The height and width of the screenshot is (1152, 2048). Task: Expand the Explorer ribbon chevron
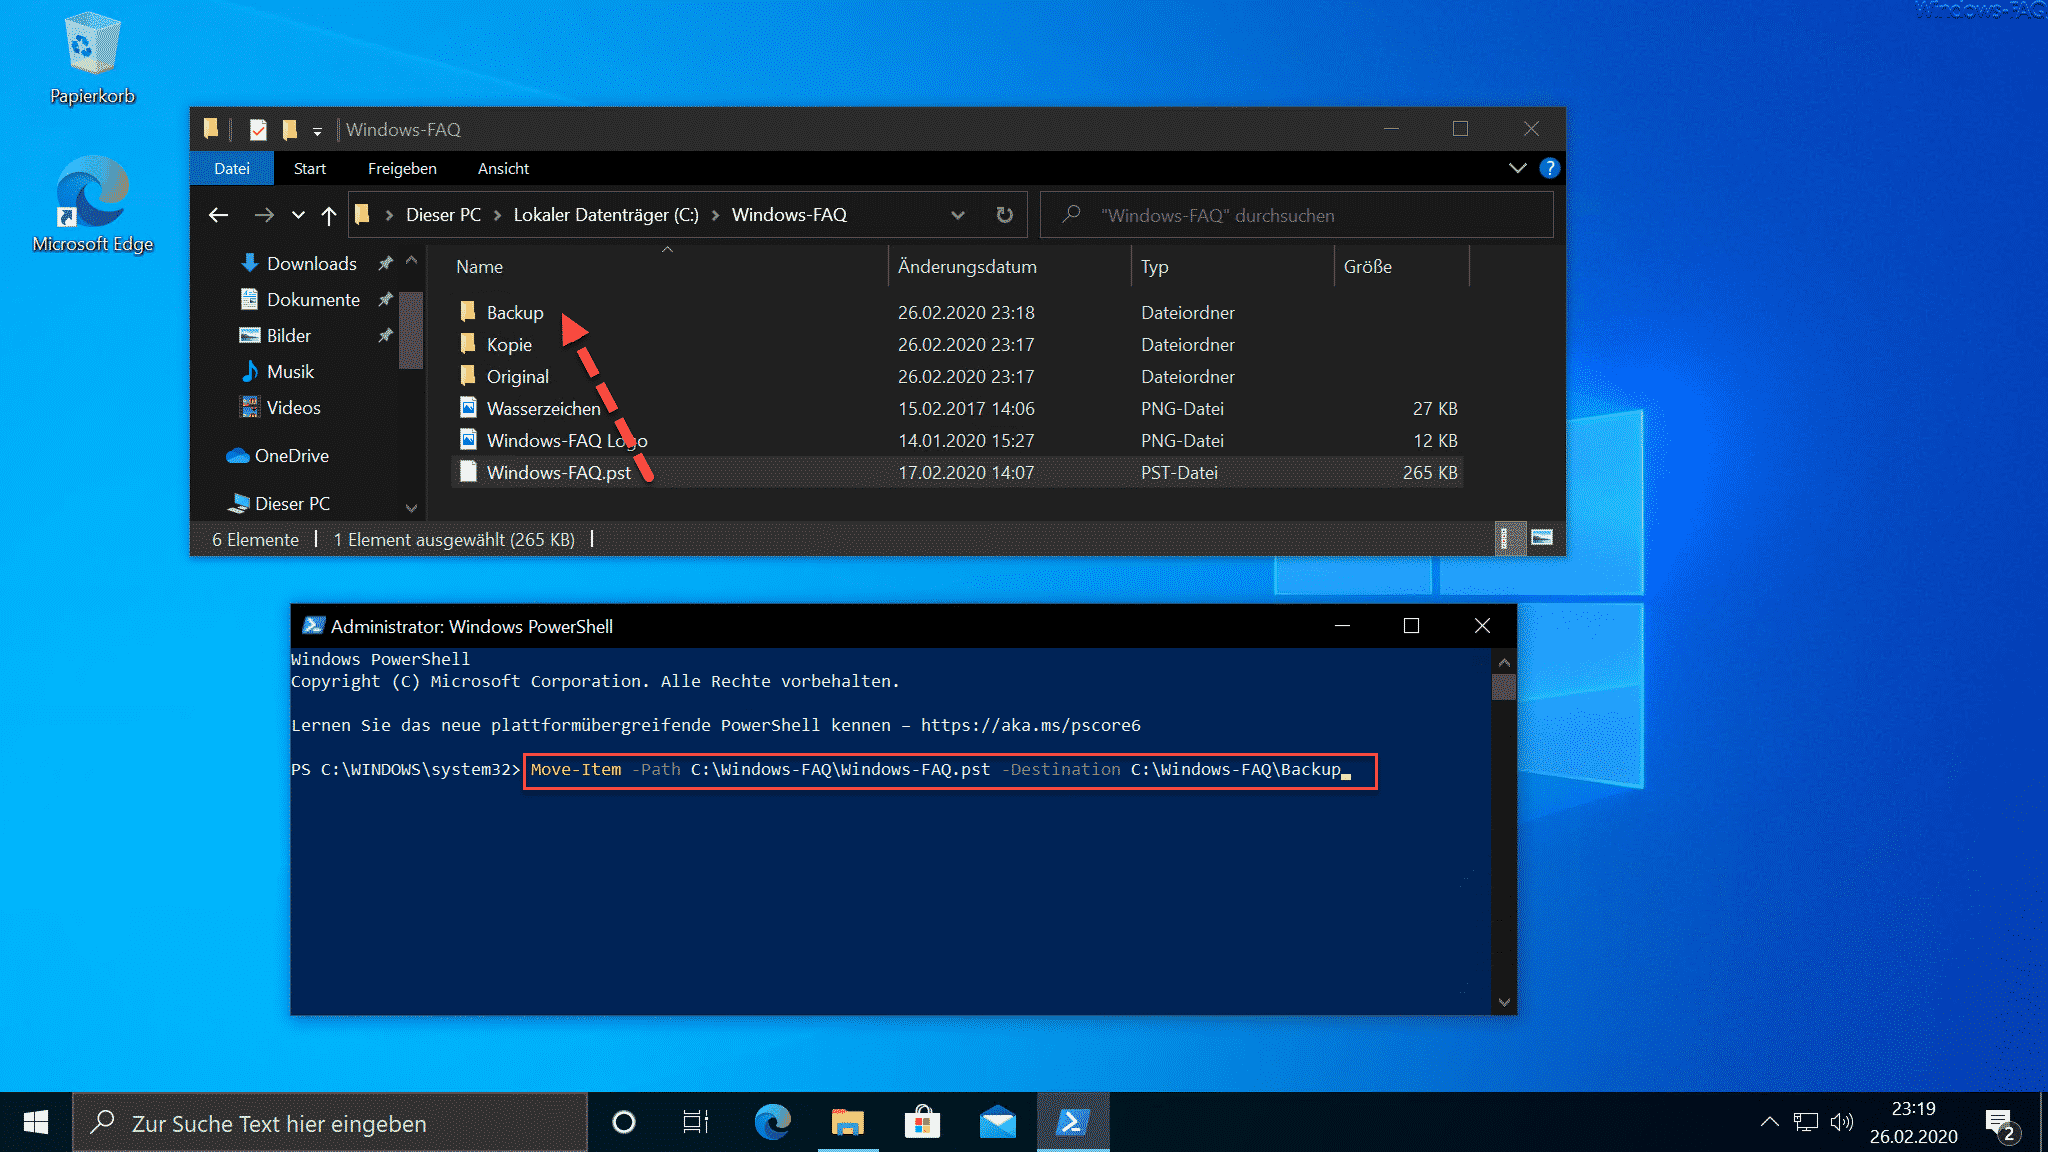click(x=1517, y=168)
